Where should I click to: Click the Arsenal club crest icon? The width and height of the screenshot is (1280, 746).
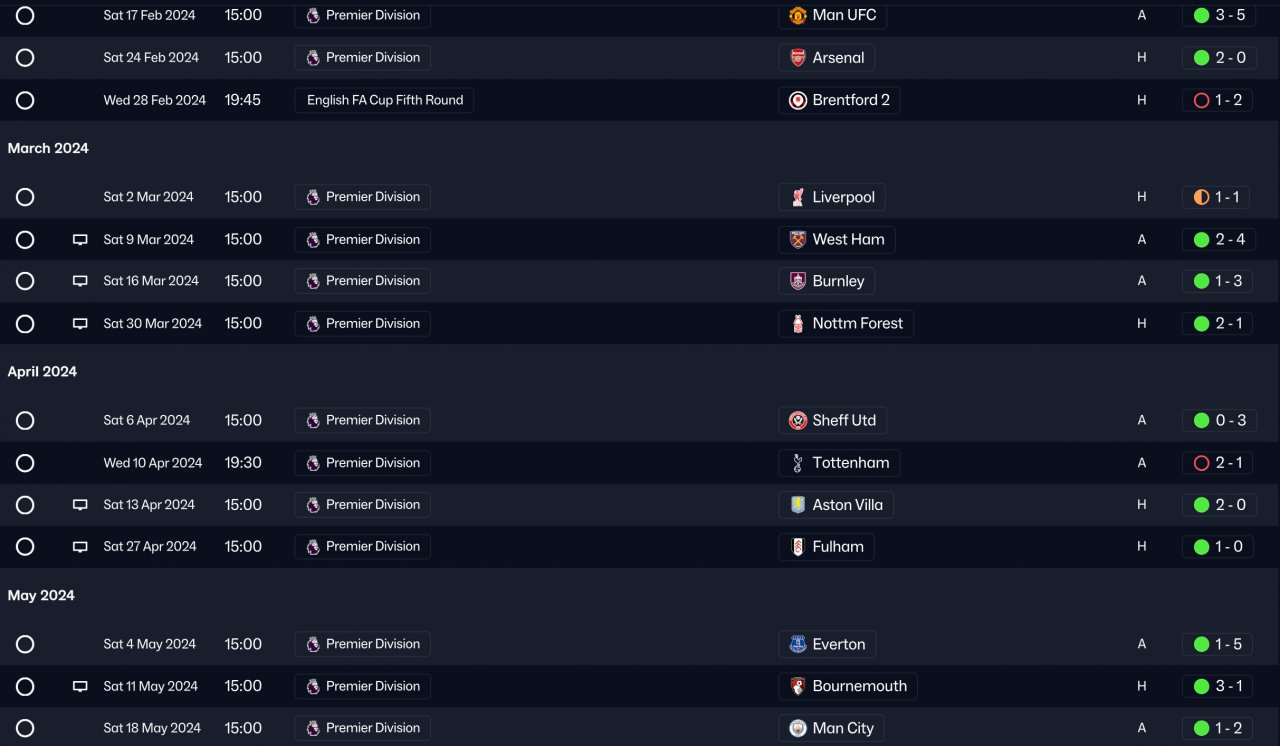(798, 58)
